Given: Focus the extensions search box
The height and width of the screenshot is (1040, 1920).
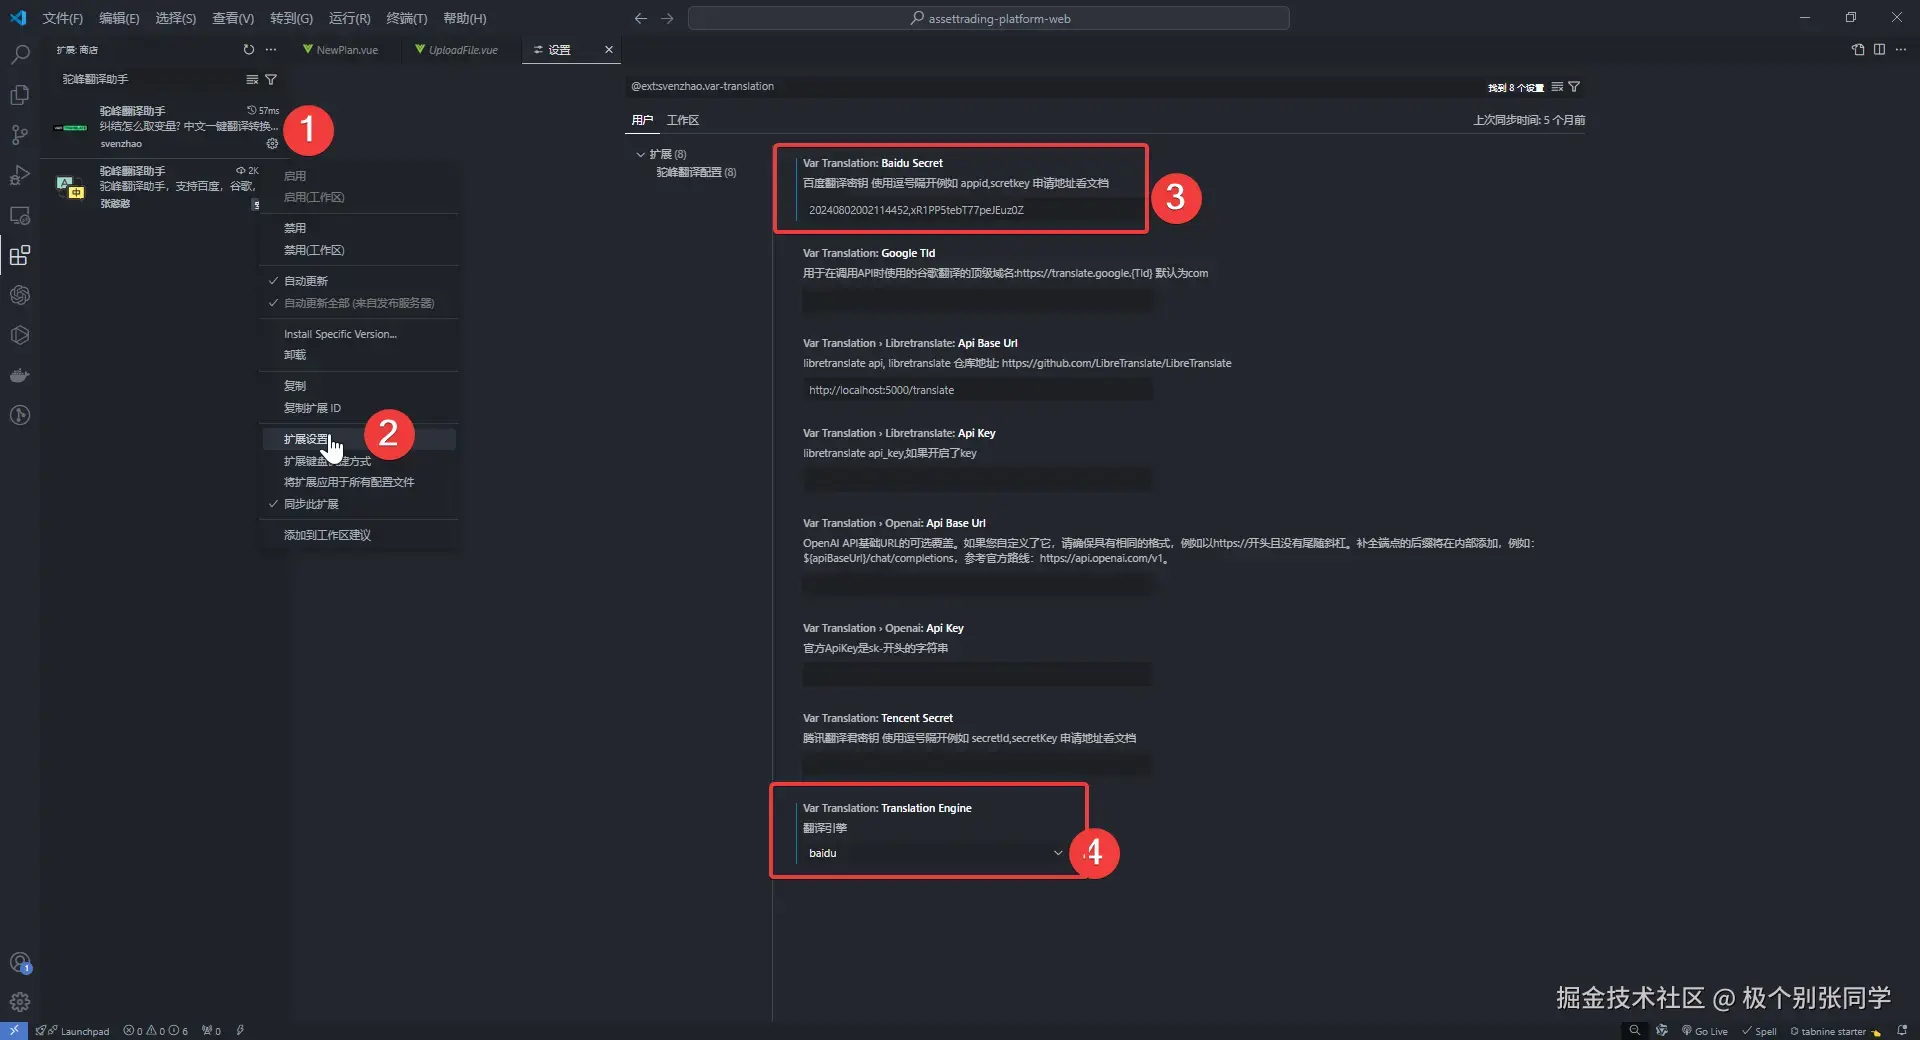Looking at the screenshot, I should tap(150, 79).
